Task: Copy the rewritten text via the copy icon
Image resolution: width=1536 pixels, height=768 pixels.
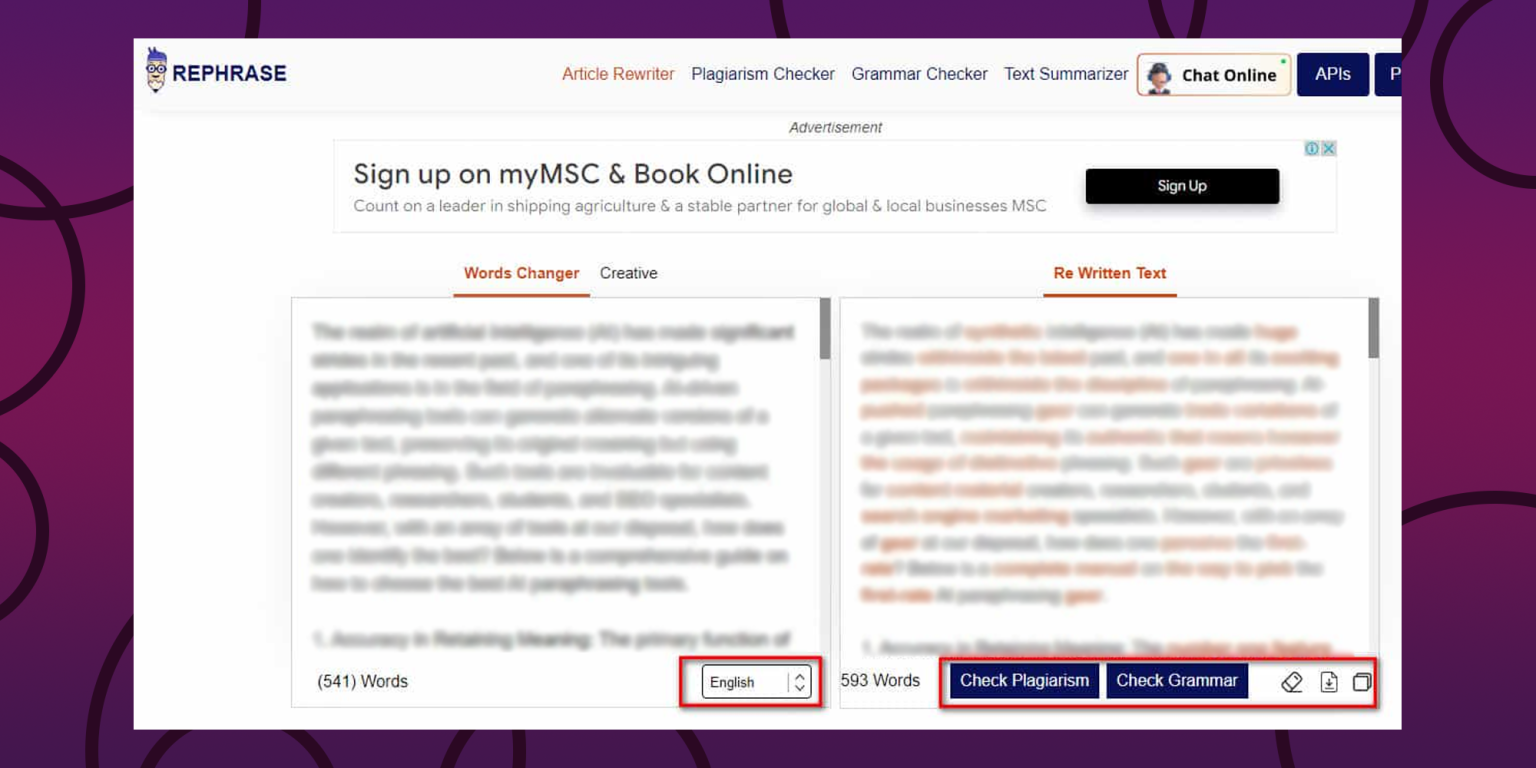Action: (x=1361, y=681)
